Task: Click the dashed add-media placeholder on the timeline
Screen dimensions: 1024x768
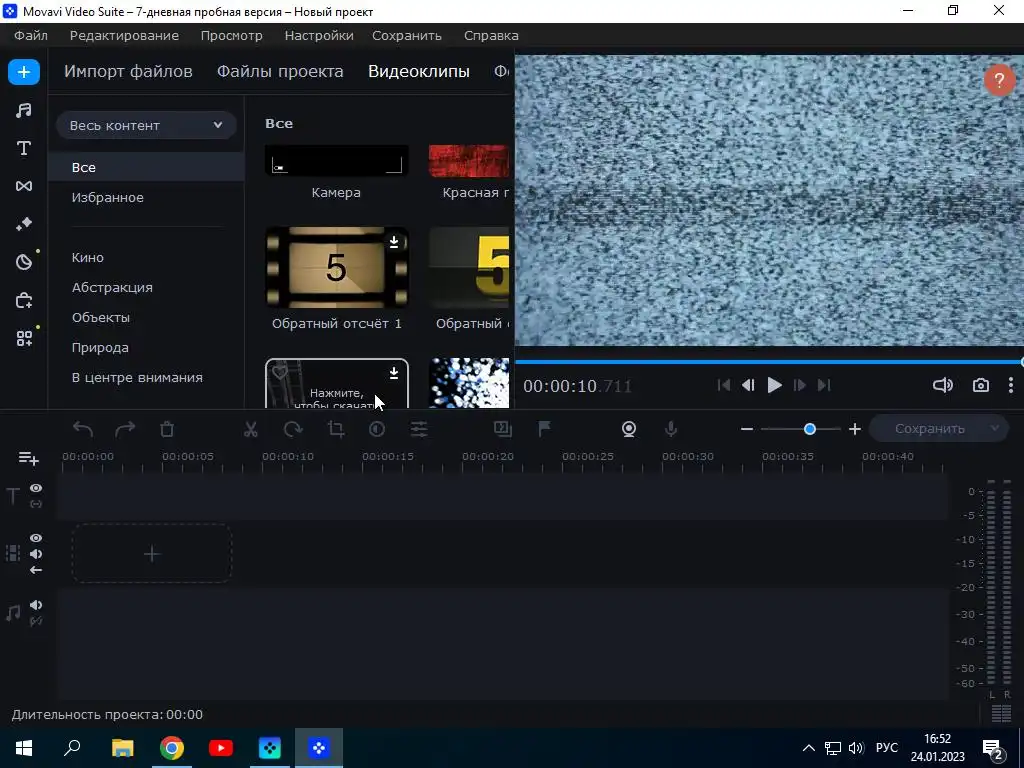Action: (x=152, y=554)
